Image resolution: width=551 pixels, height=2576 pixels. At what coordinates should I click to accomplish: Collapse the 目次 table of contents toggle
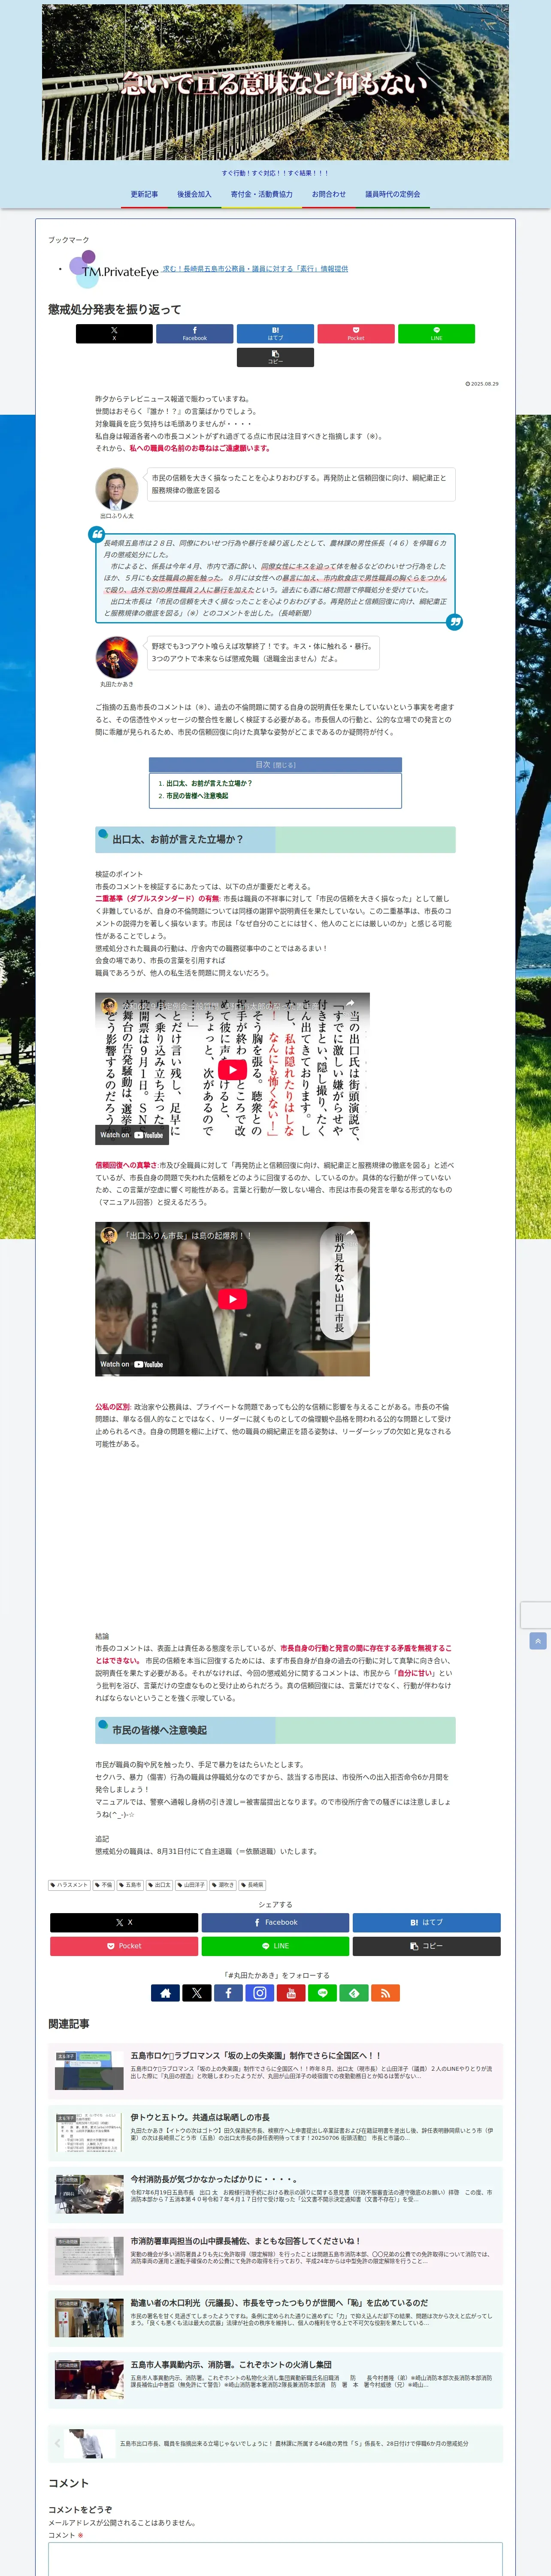[x=285, y=765]
